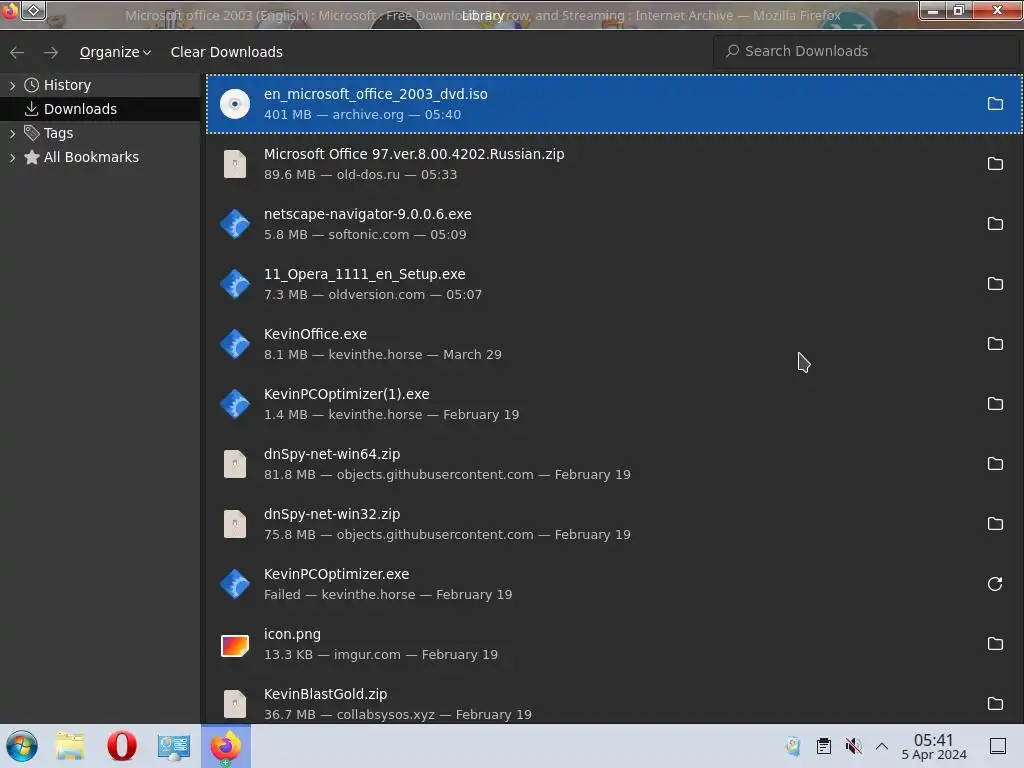1024x768 pixels.
Task: Click the zip file icon of Microsoft Office 97
Action: click(x=234, y=164)
